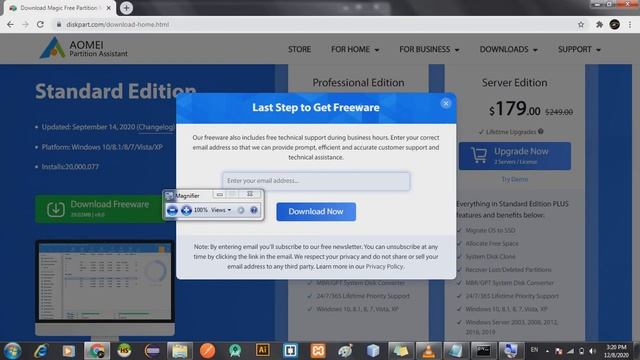Screen dimensions: 640x360
Task: Select the Download Magic Free Partition tab
Action: click(59, 8)
